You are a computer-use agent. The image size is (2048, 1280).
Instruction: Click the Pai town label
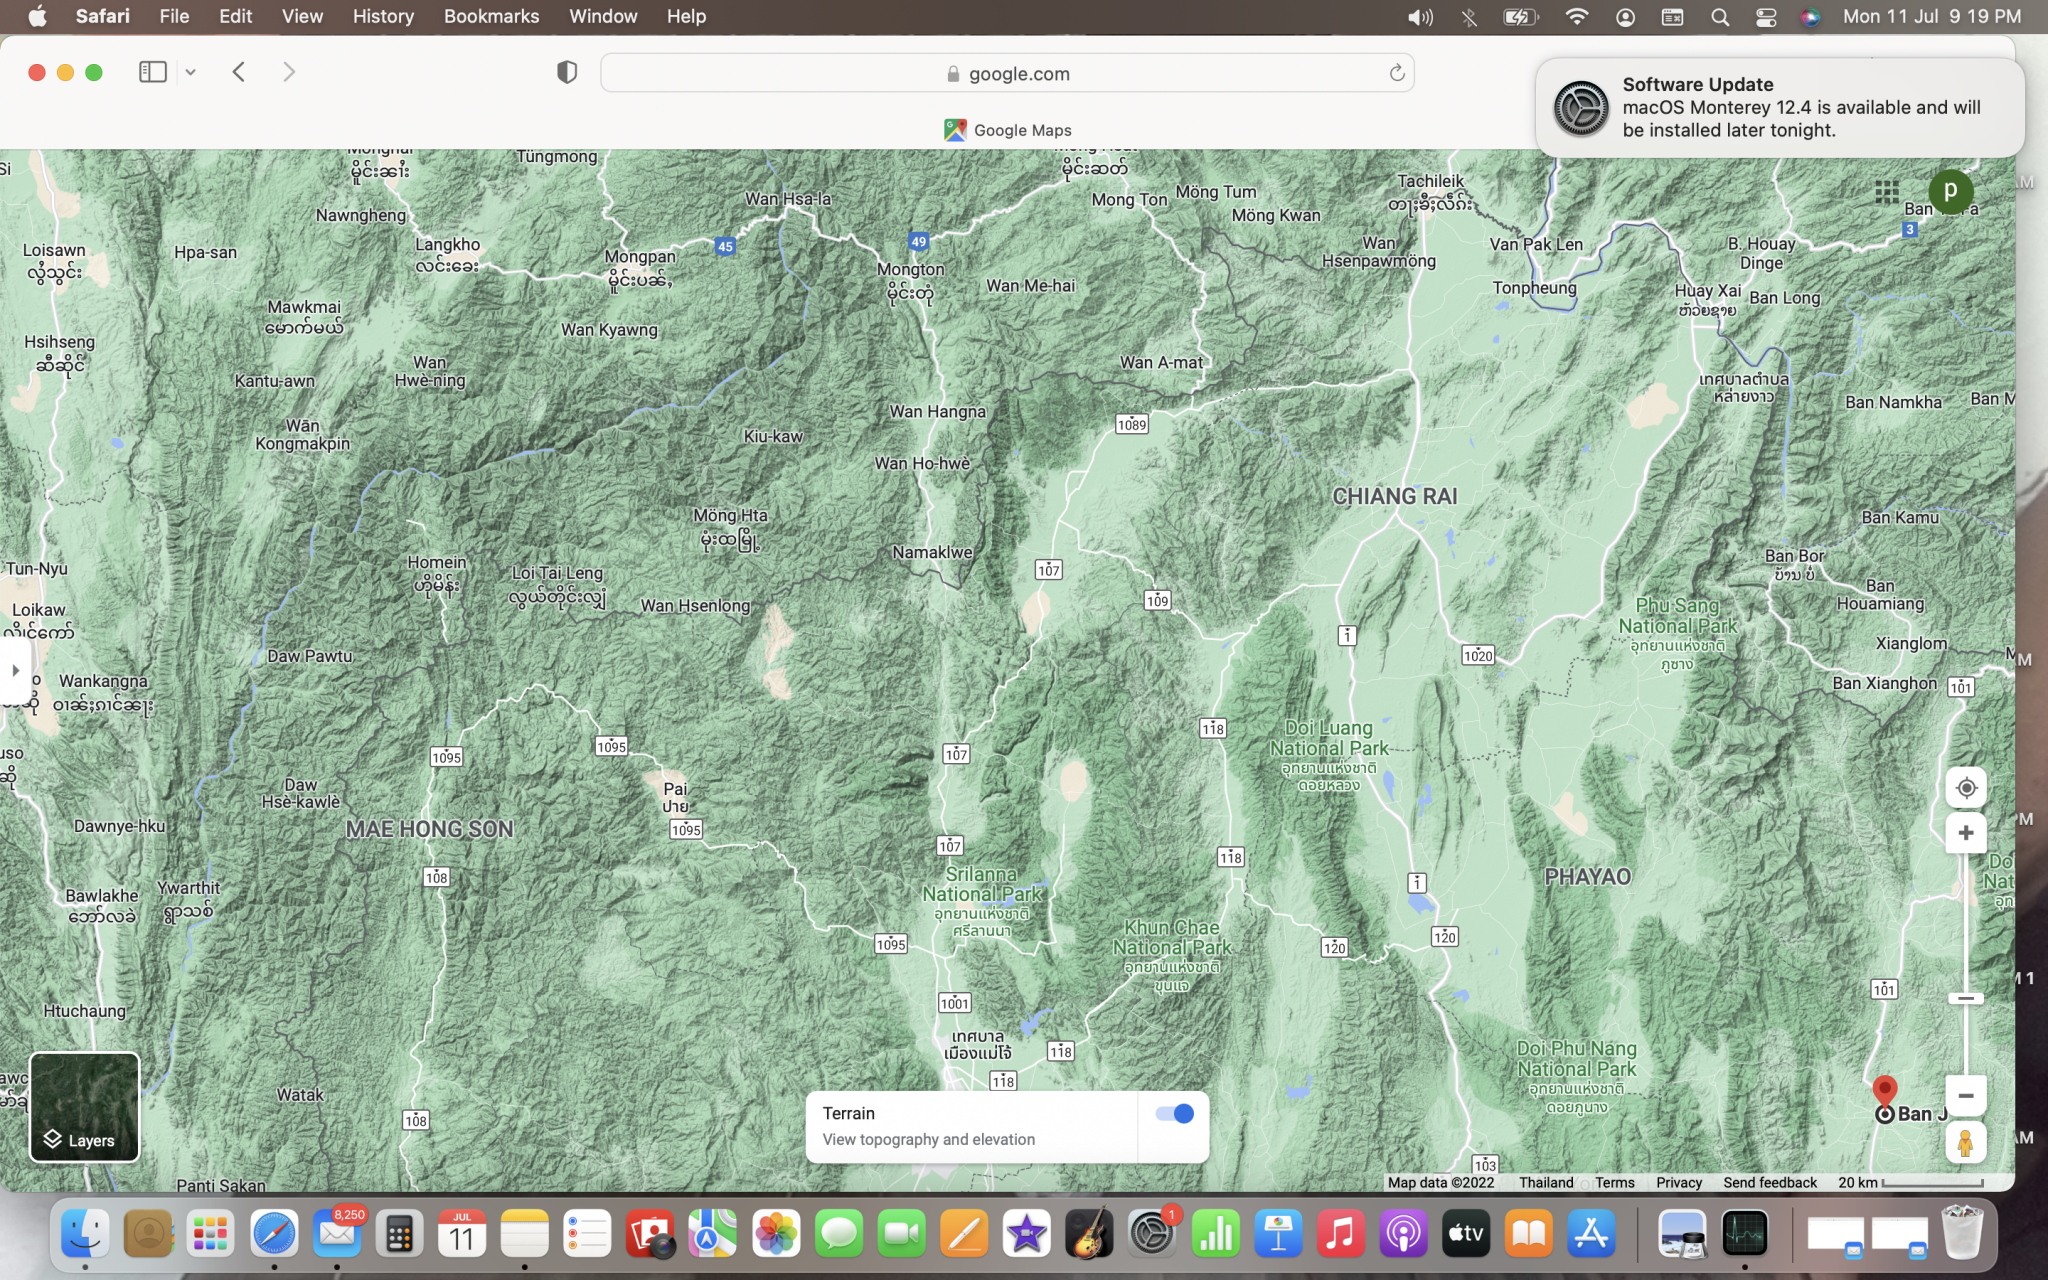(675, 797)
